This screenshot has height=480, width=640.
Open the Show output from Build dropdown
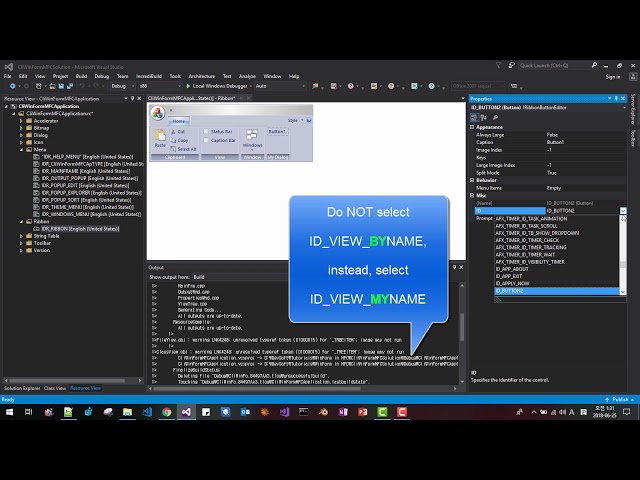click(241, 277)
